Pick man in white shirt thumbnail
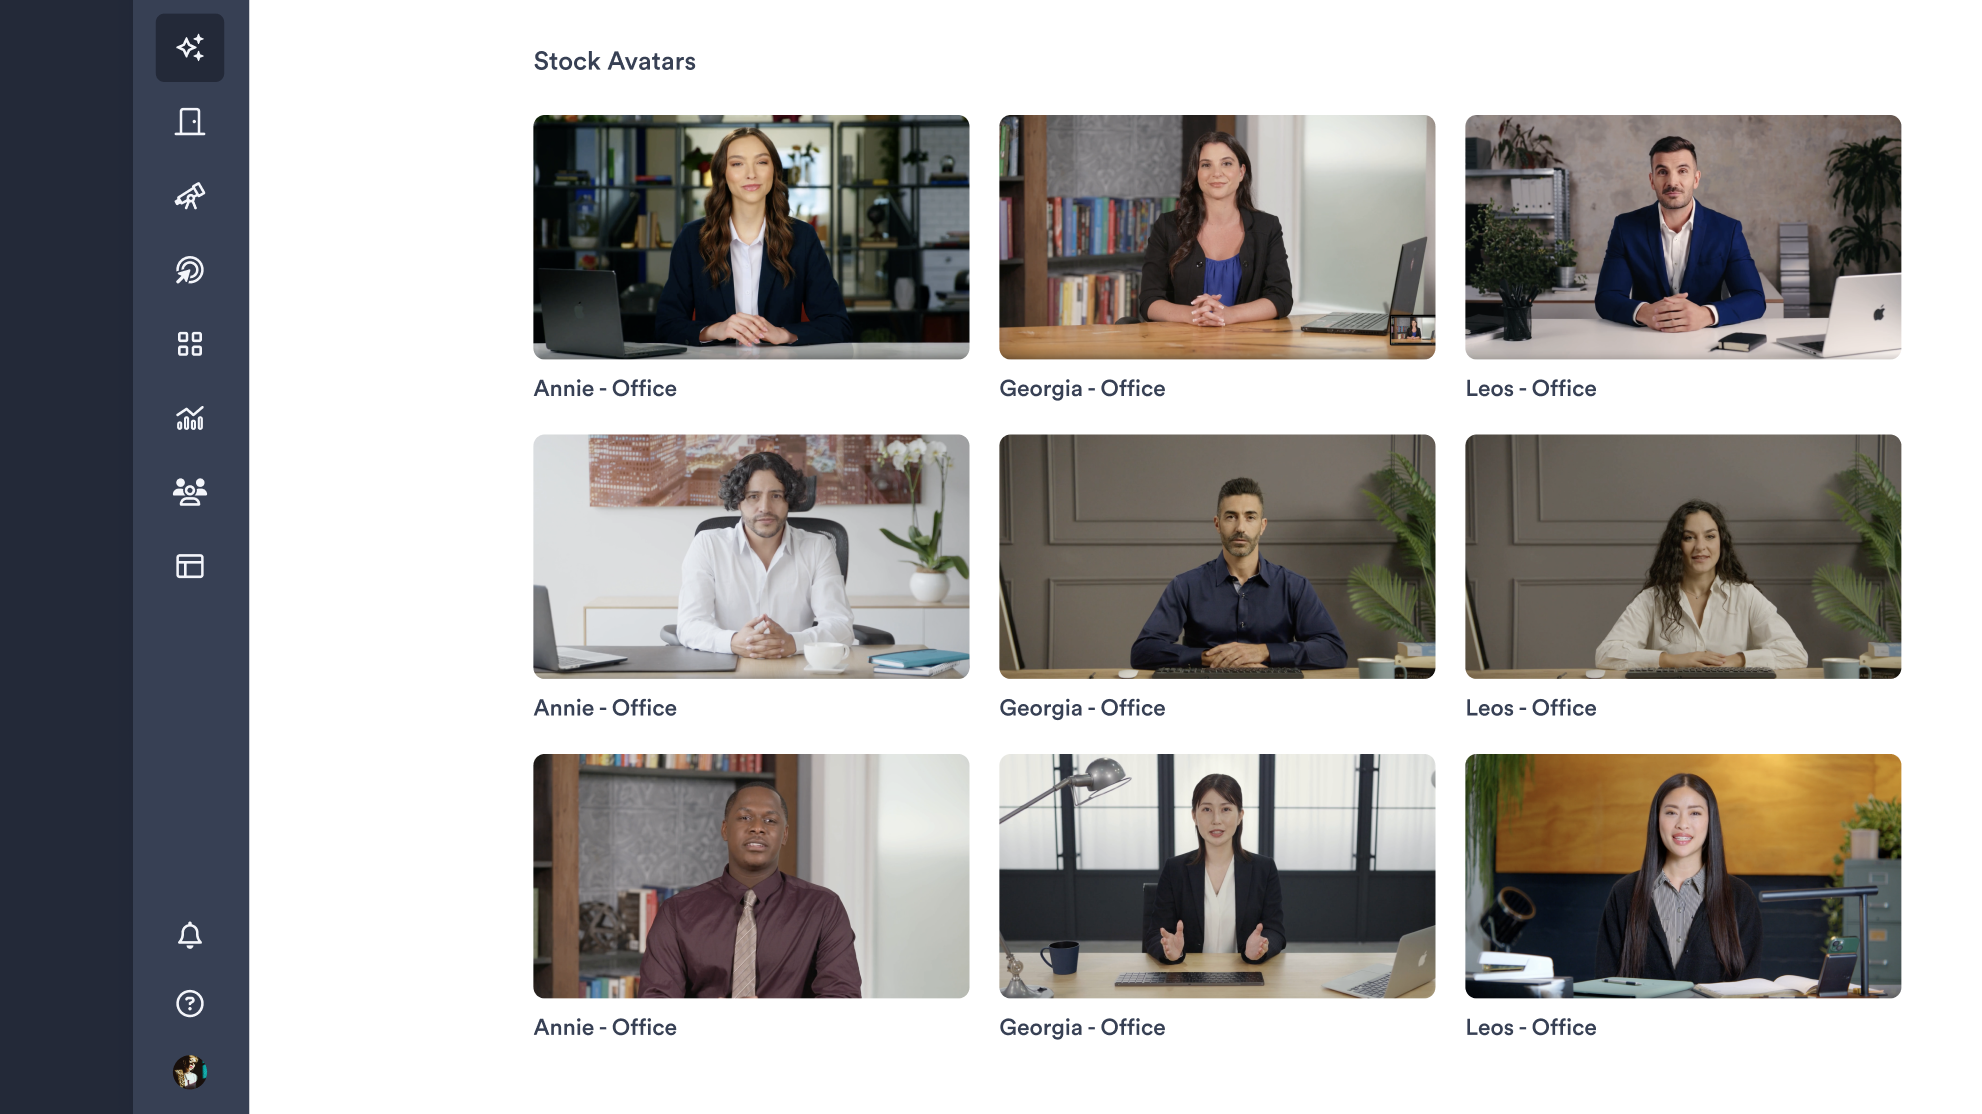1982x1114 pixels. tap(751, 556)
